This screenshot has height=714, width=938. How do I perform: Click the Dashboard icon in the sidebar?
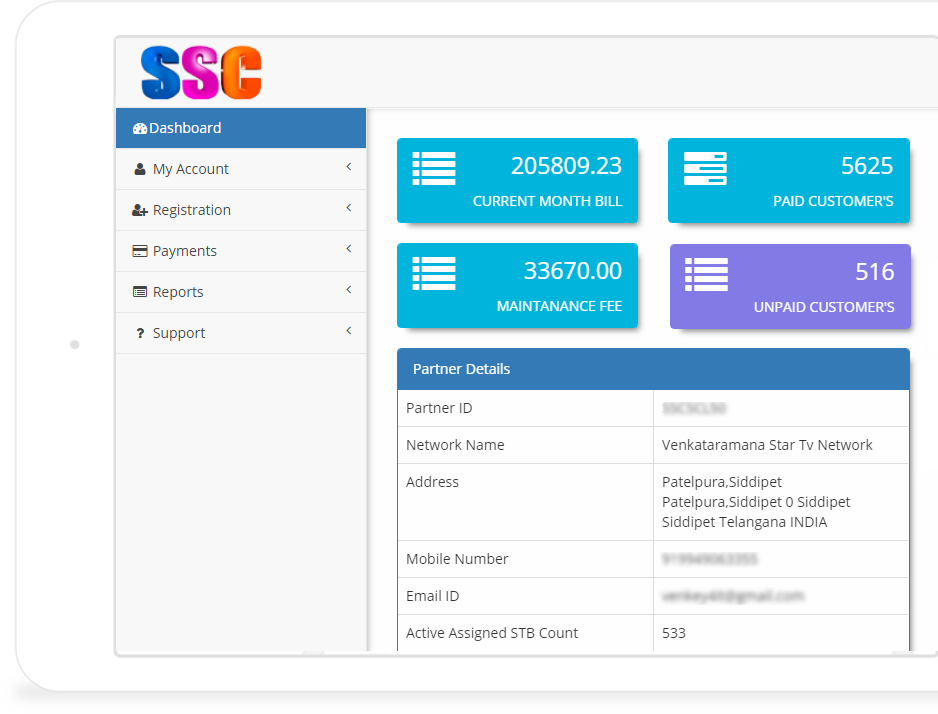click(x=140, y=127)
